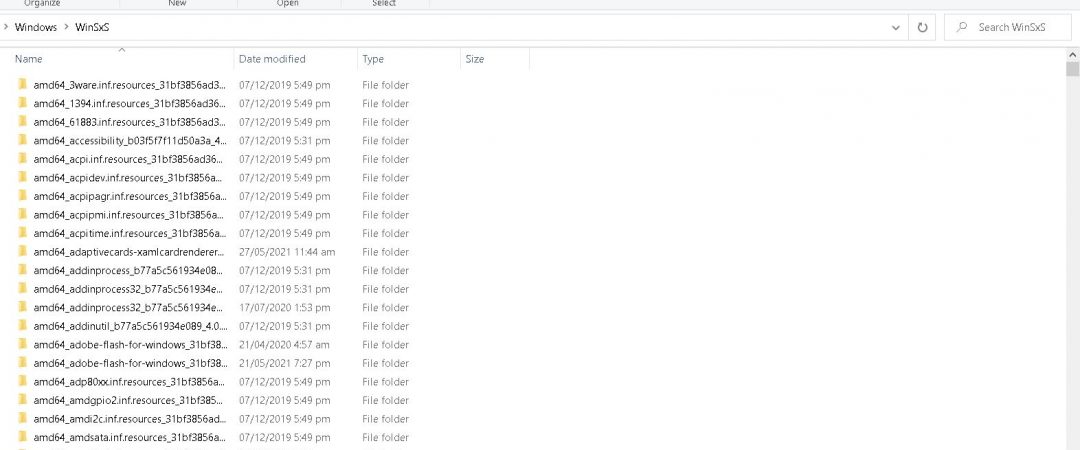The image size is (1080, 450).
Task: Click the folder icon beside amd64_accessibility
Action: (x=21, y=141)
